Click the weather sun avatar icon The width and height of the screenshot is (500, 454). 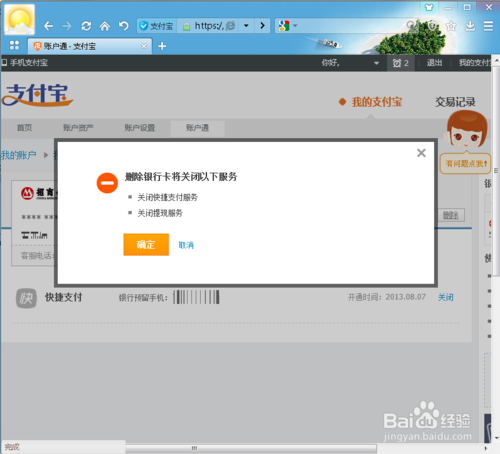click(x=19, y=19)
